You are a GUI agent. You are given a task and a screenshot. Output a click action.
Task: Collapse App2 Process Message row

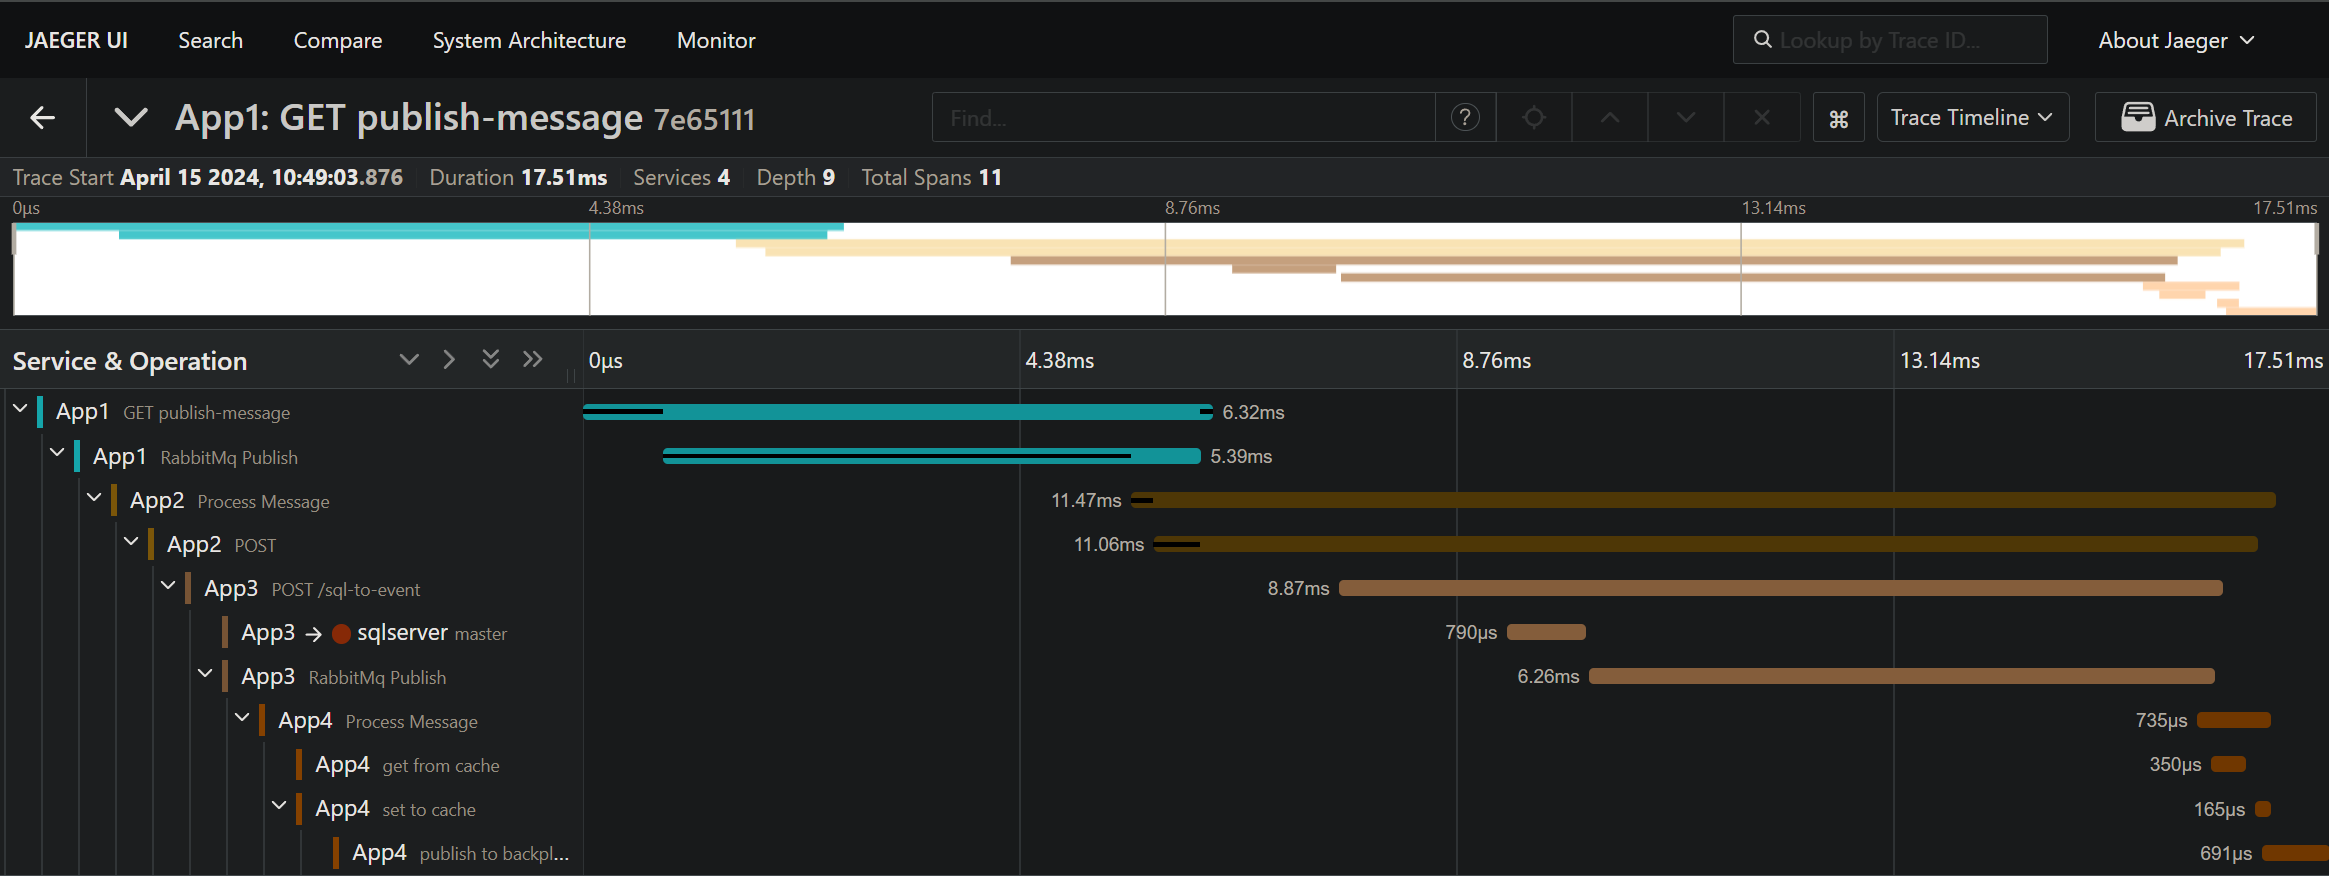94,496
